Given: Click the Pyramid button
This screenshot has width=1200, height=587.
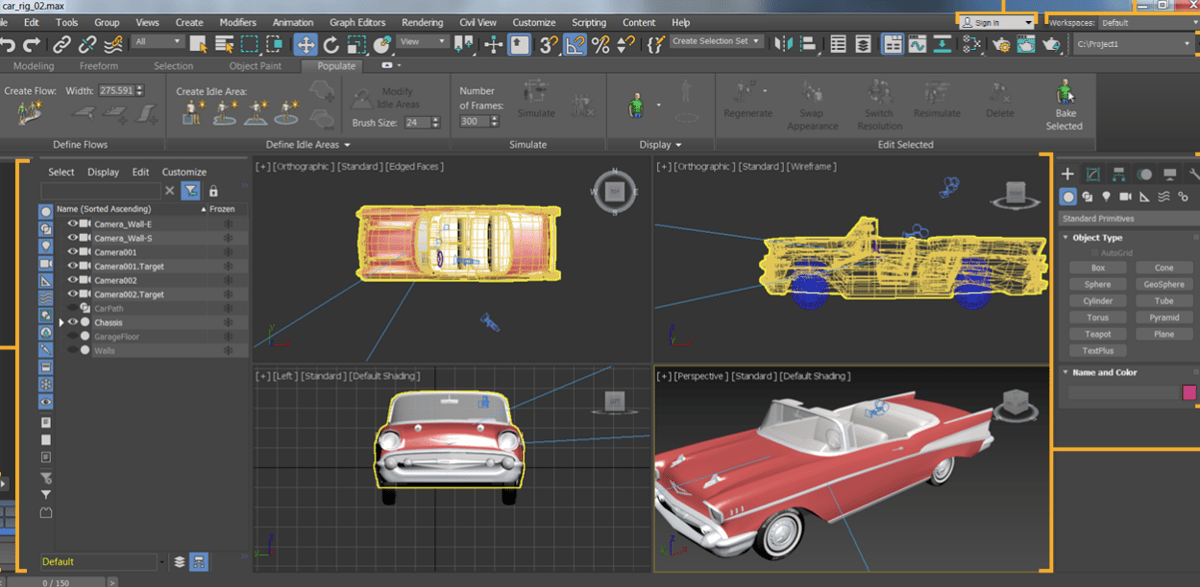Looking at the screenshot, I should (x=1164, y=318).
